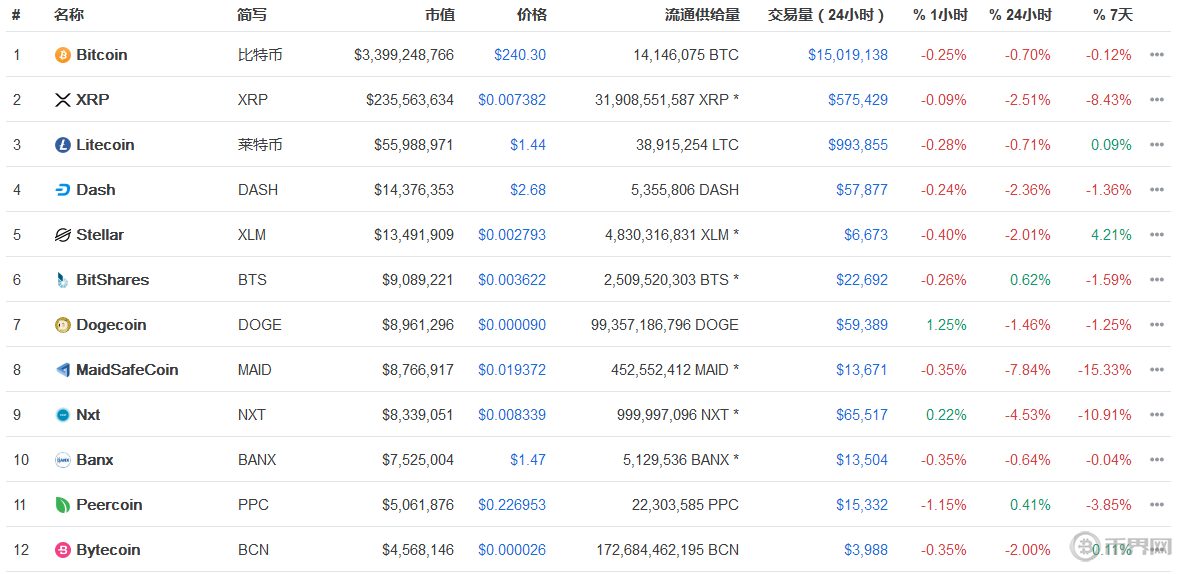Click the Peercoin green leaf icon
The width and height of the screenshot is (1183, 574).
coord(63,505)
